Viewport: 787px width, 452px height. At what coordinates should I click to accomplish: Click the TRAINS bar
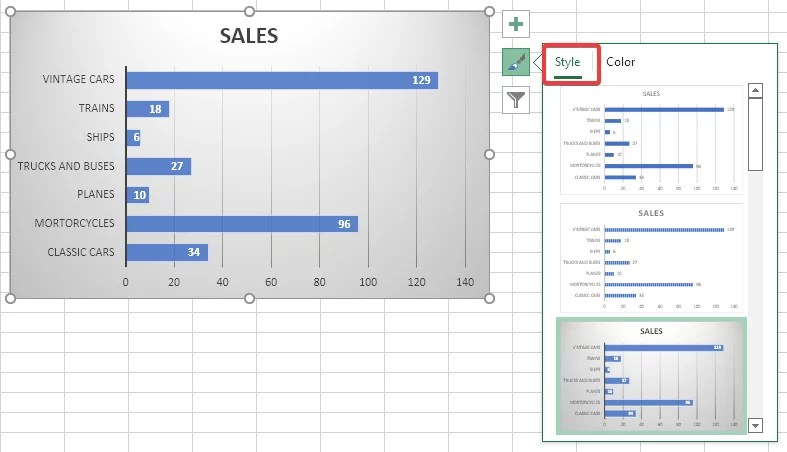tap(148, 109)
